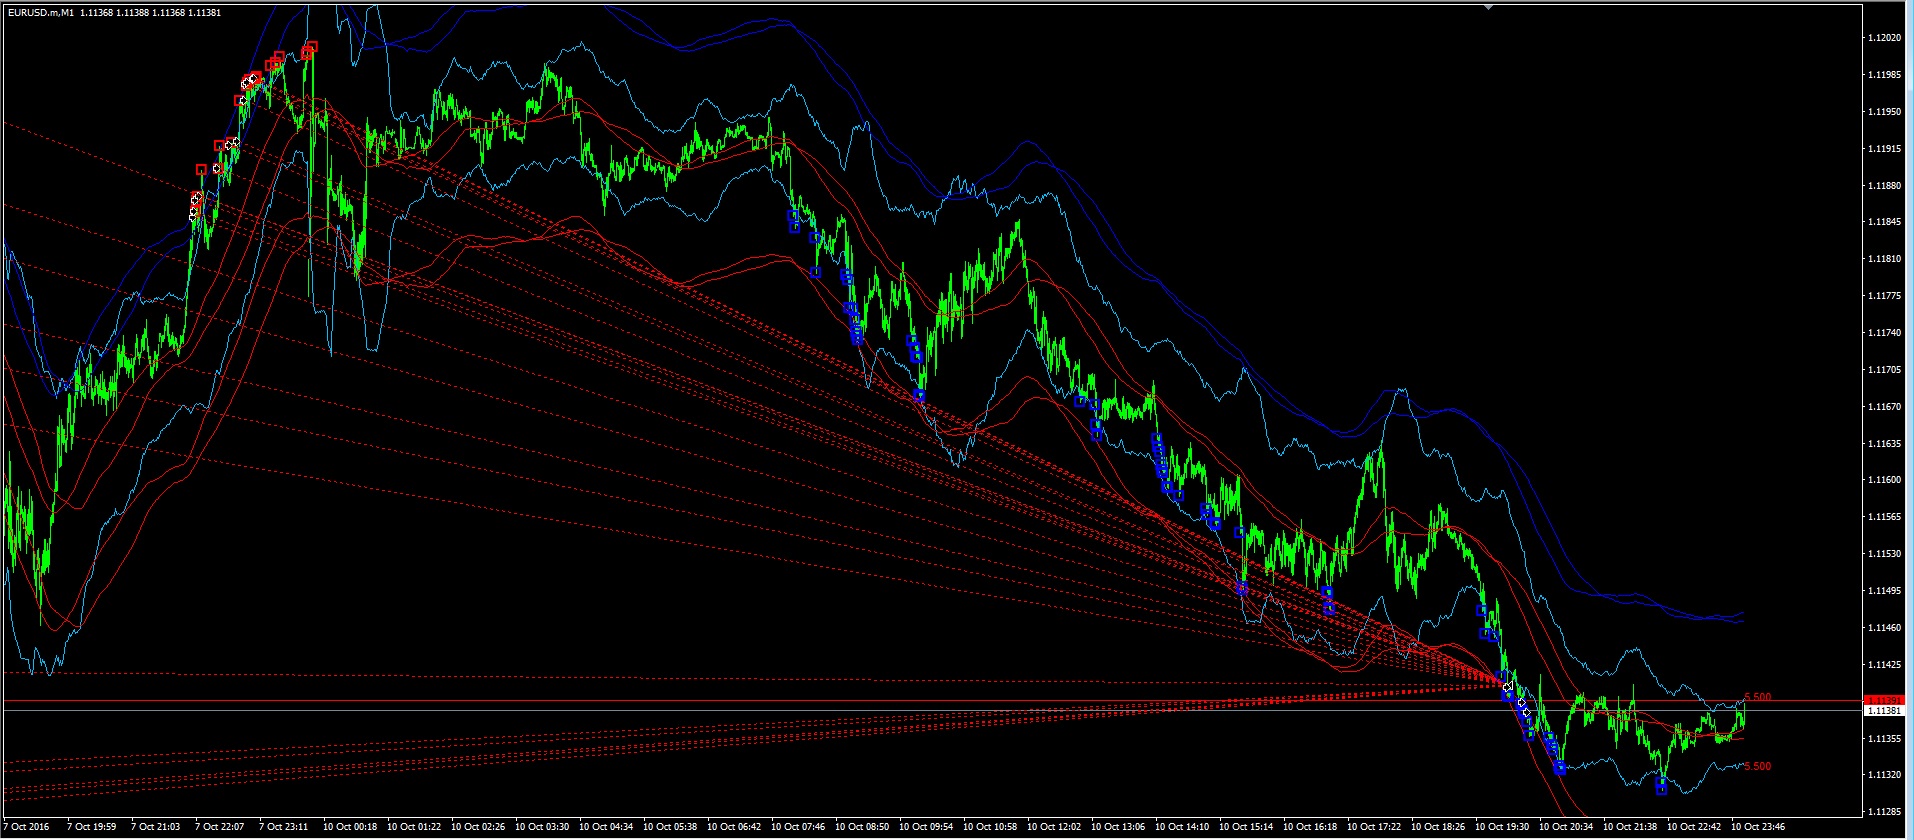
Task: Click the 1.11355 price scale label
Action: (1884, 738)
